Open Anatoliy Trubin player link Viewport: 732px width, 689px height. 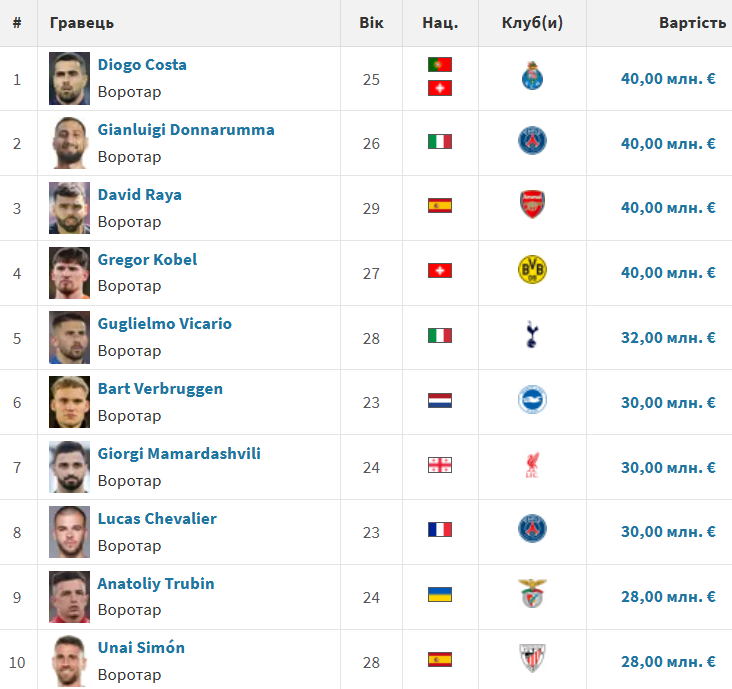[x=156, y=584]
